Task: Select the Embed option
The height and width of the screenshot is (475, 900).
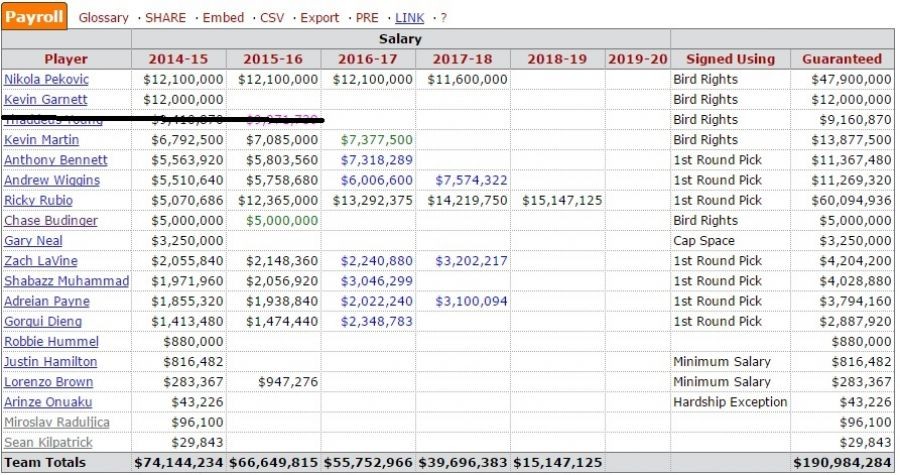Action: tap(223, 18)
